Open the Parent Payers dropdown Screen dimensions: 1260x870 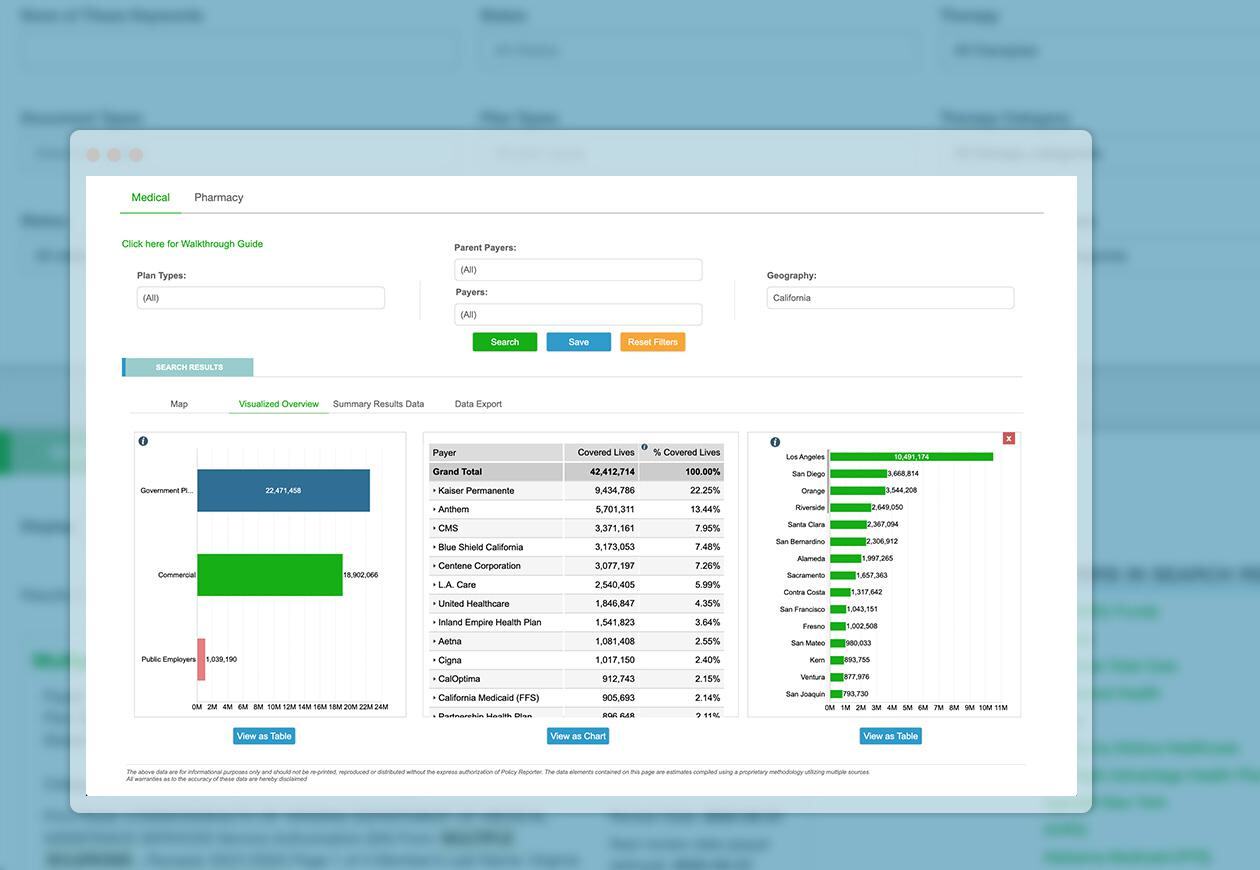pyautogui.click(x=578, y=269)
